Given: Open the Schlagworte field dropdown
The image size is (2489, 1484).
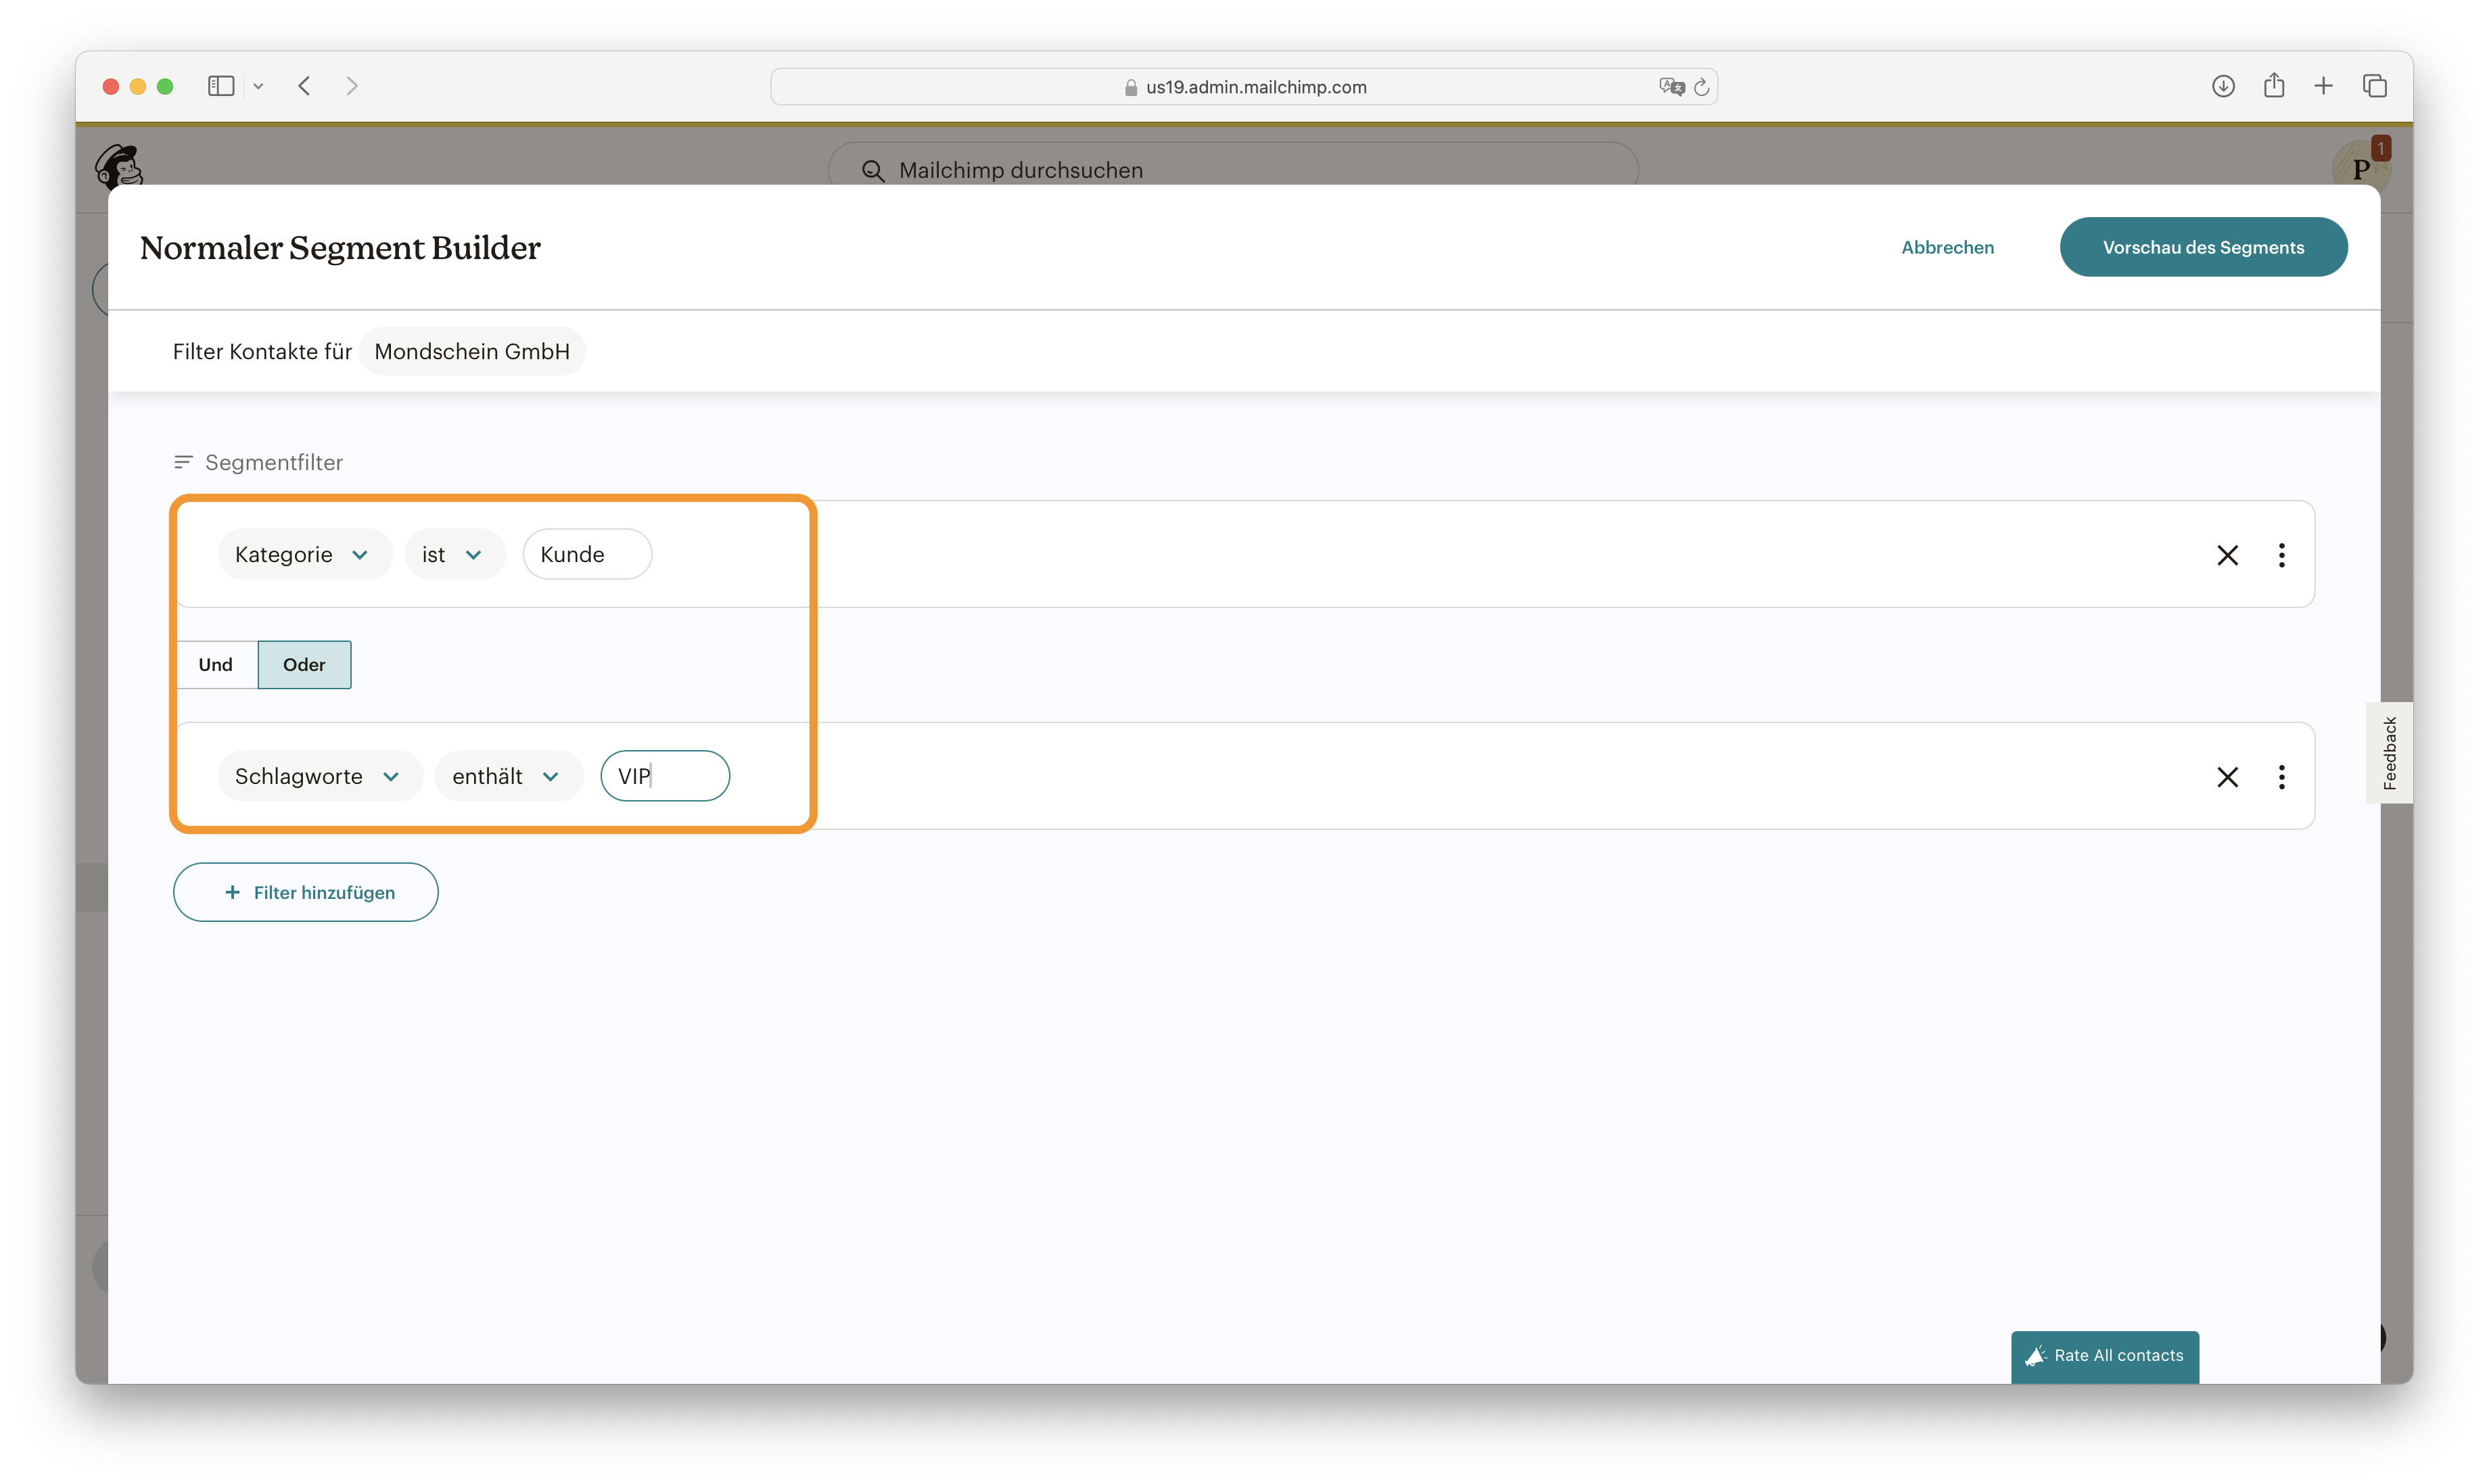Looking at the screenshot, I should point(319,776).
